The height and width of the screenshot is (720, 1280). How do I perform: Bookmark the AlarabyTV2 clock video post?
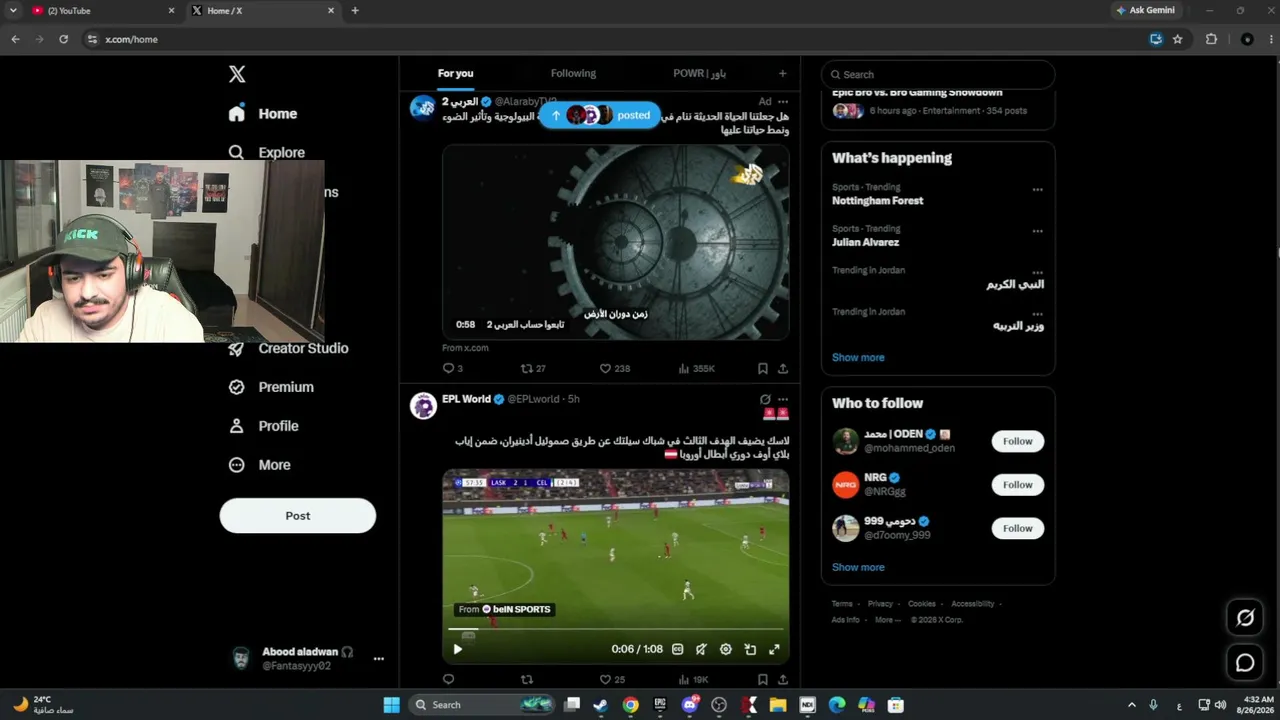762,368
